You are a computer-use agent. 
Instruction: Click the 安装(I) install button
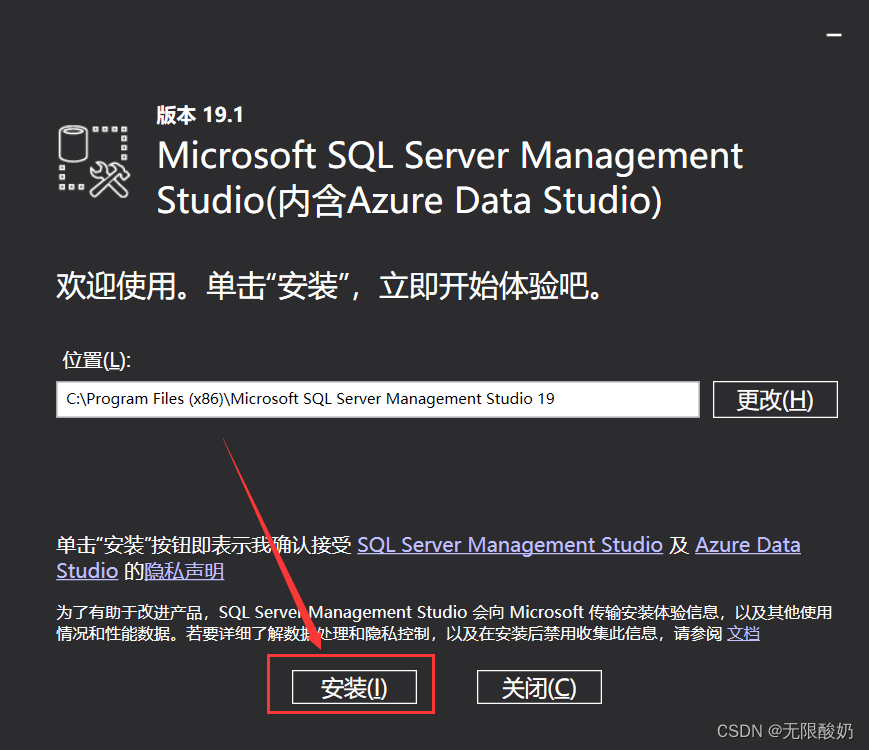pos(353,688)
